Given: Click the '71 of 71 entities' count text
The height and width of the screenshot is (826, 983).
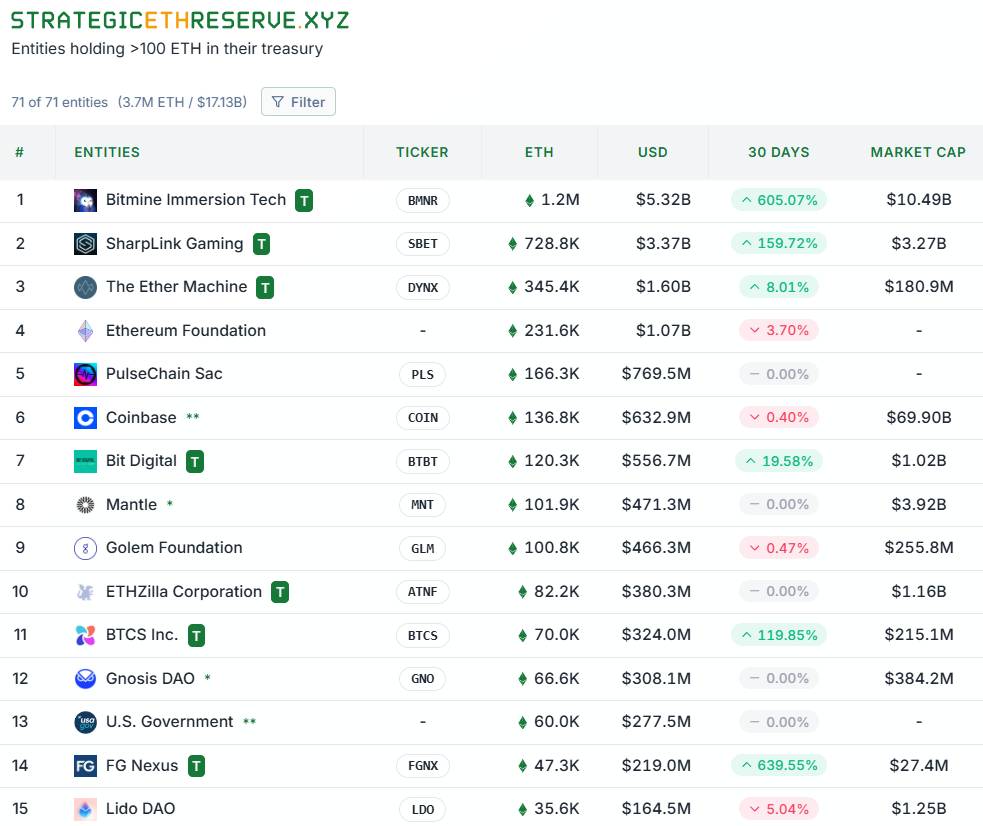Looking at the screenshot, I should pos(60,102).
